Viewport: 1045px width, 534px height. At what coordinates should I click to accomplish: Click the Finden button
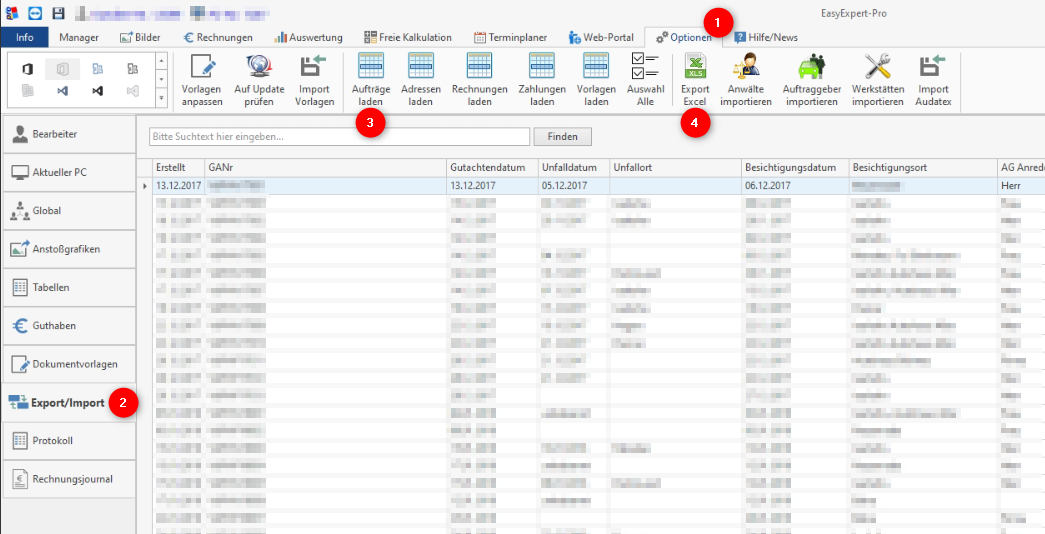[x=562, y=137]
